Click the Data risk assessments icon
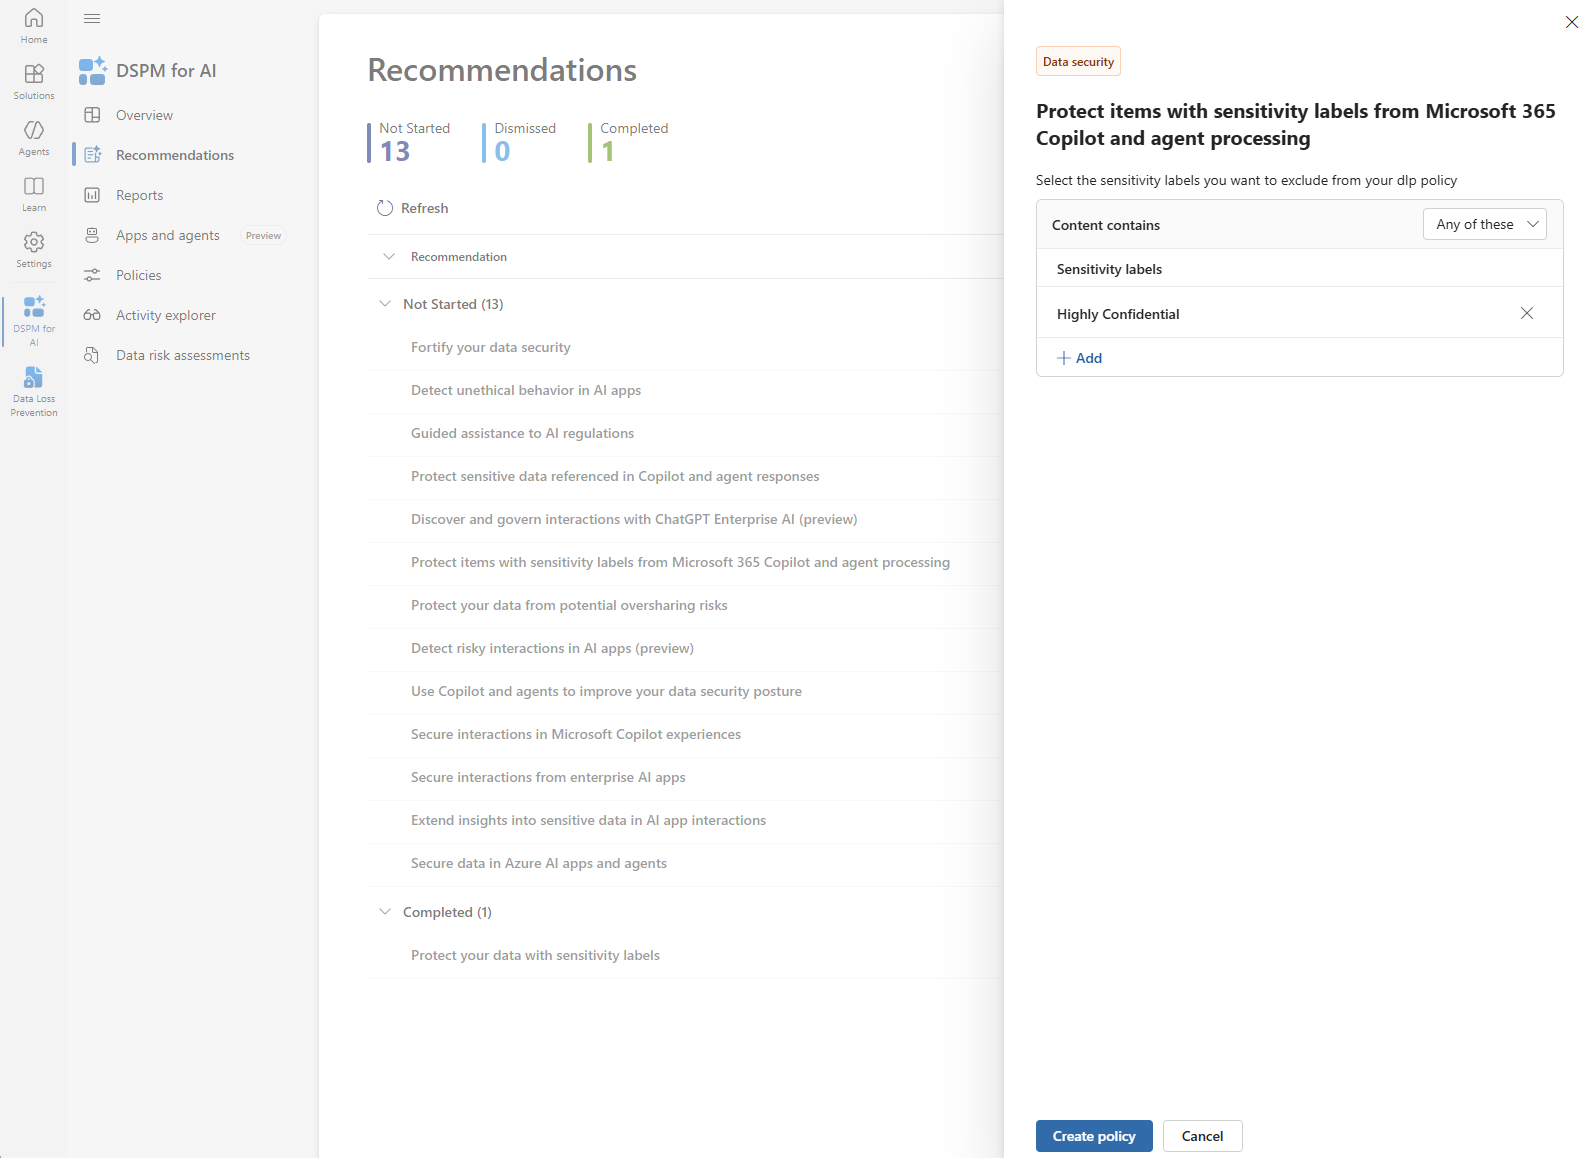 pyautogui.click(x=92, y=355)
